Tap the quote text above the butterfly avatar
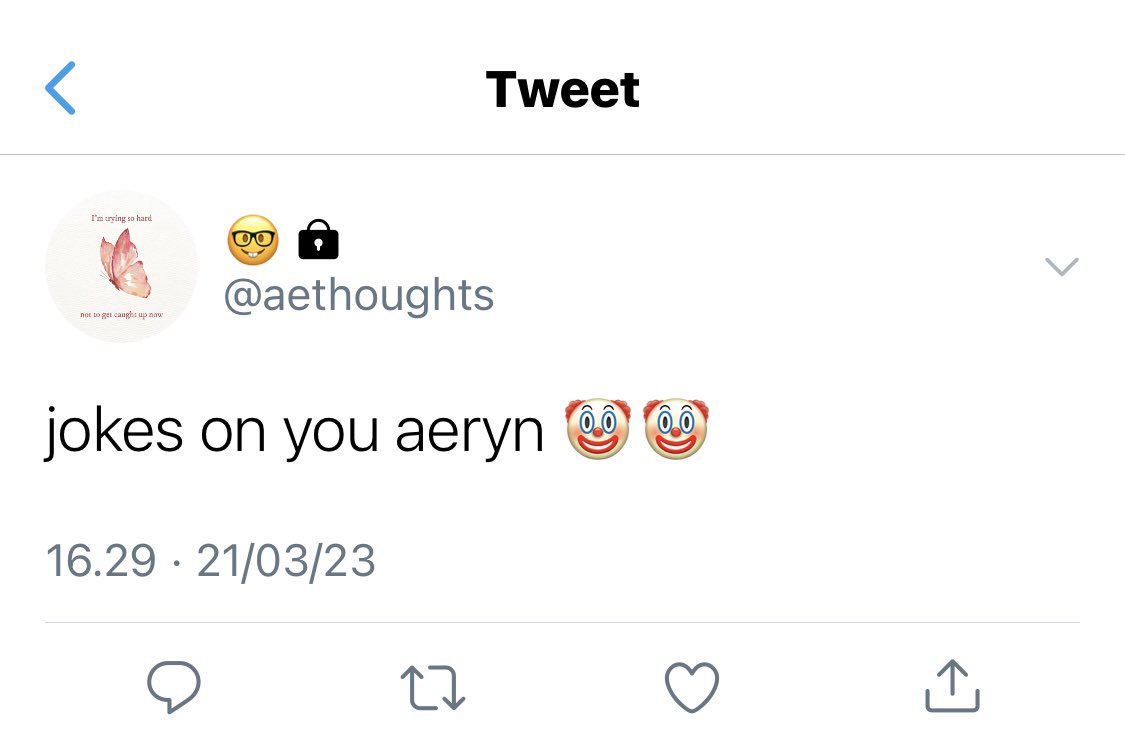 121,217
